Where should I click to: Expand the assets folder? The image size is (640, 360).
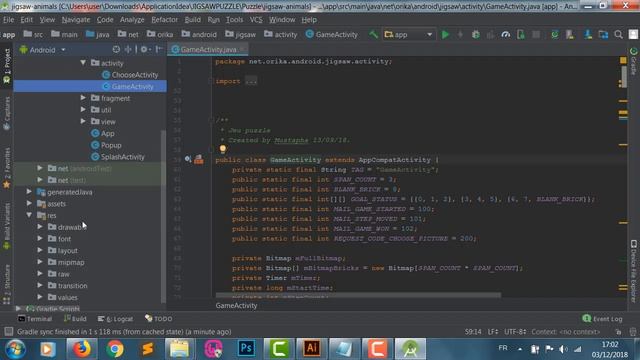pyautogui.click(x=29, y=203)
